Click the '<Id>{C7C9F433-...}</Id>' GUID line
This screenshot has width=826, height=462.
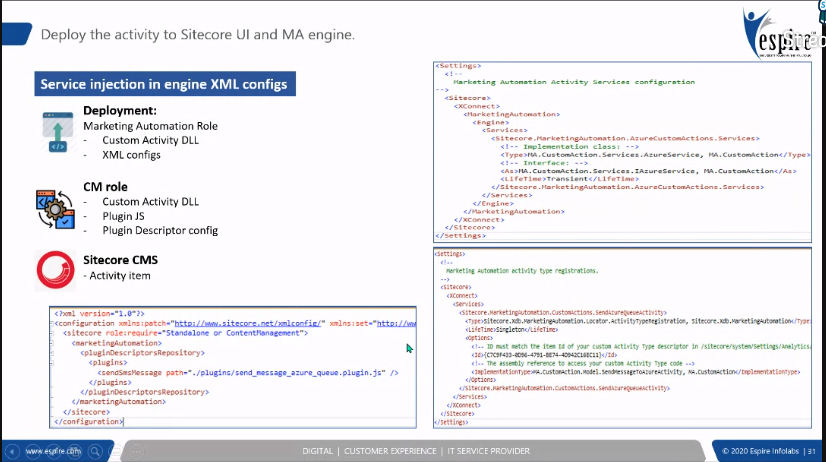544,355
